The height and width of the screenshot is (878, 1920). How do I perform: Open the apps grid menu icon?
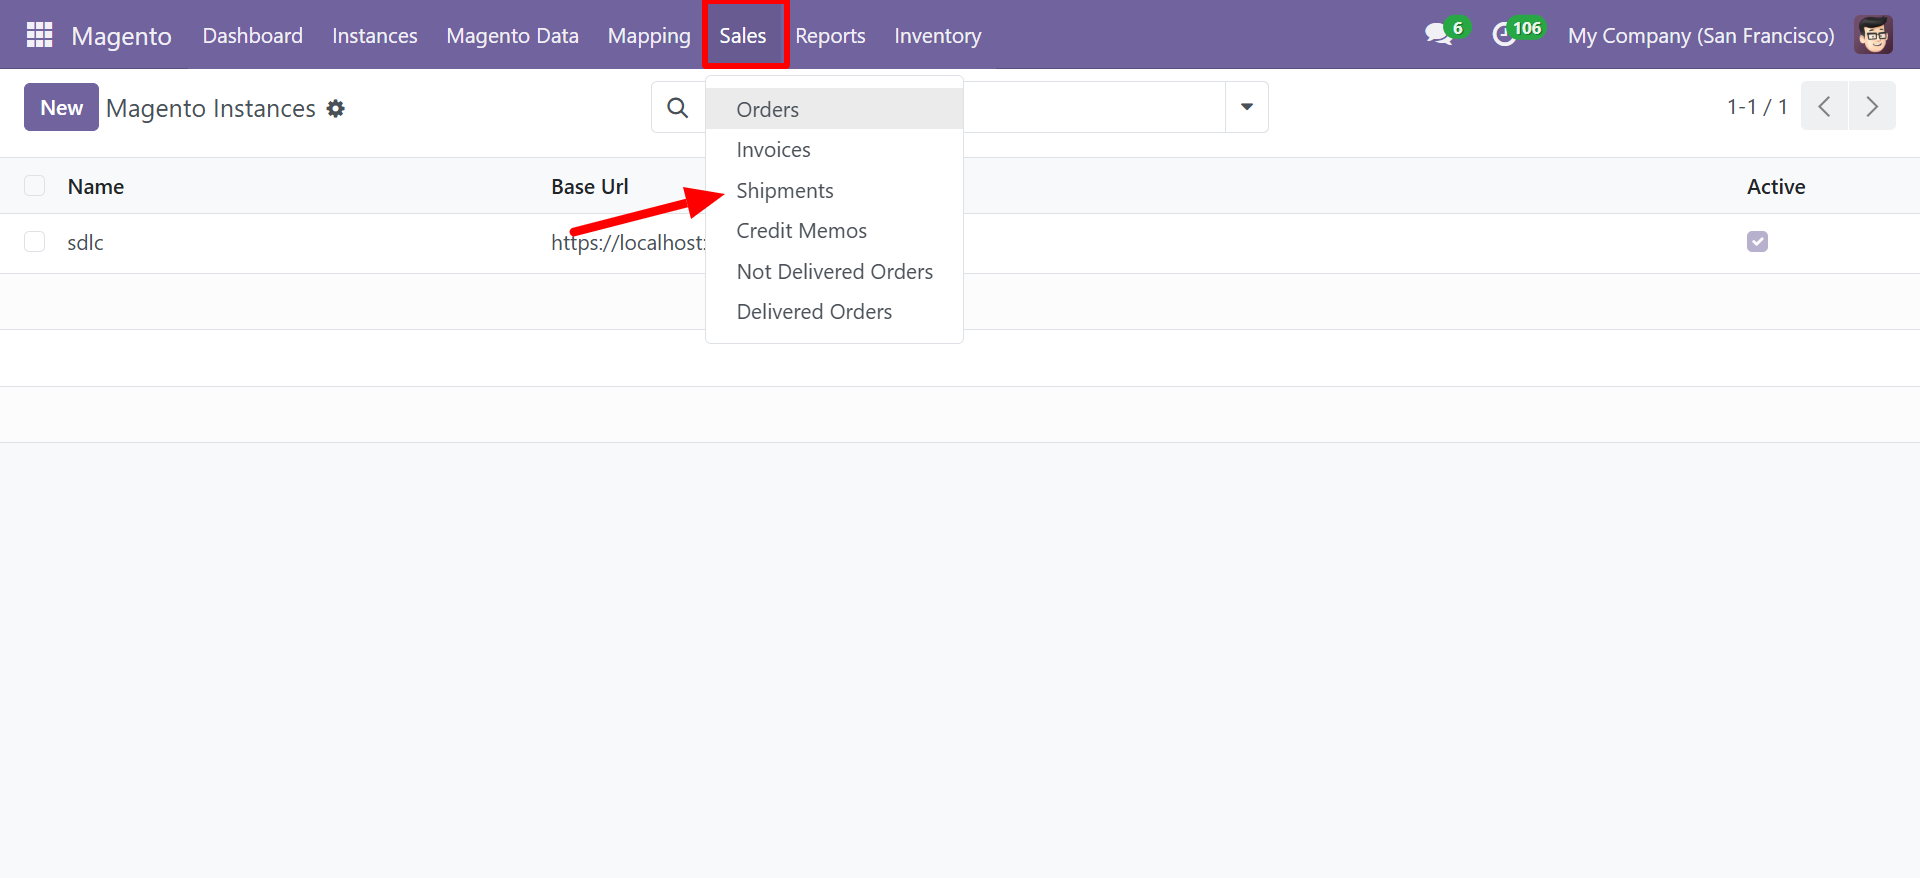pos(39,35)
